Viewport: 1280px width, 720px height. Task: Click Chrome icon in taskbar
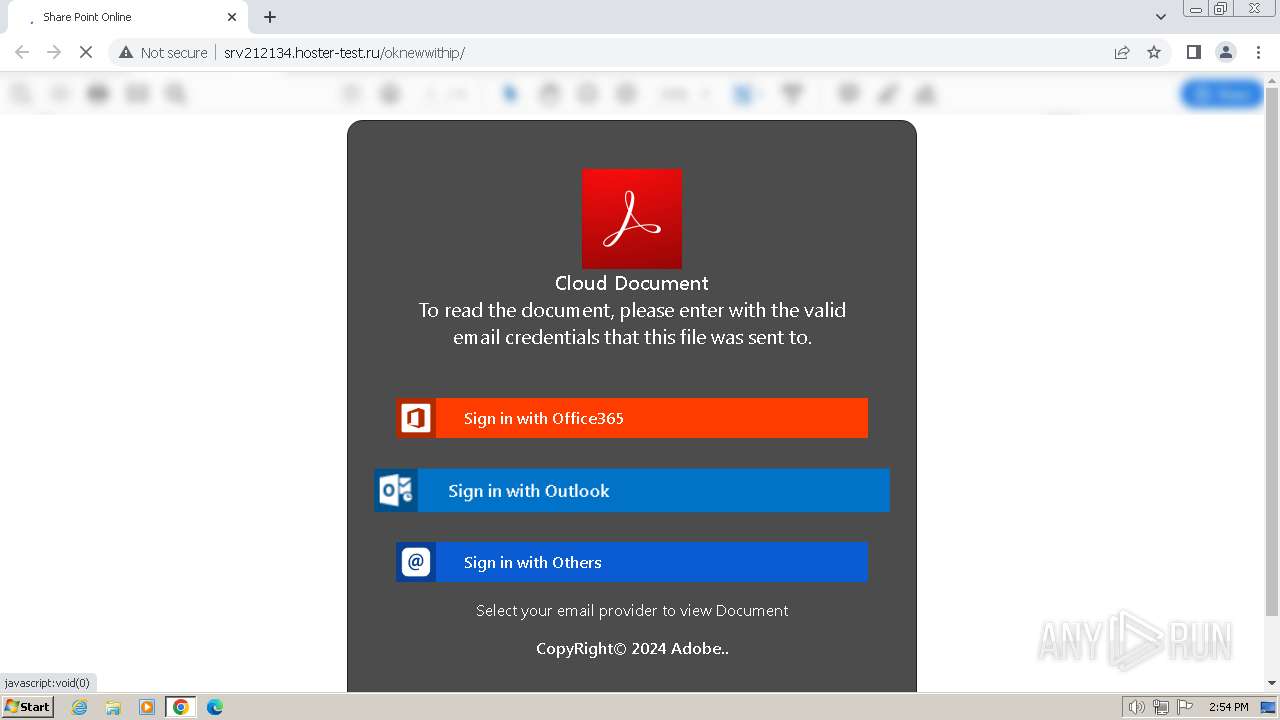tap(181, 707)
